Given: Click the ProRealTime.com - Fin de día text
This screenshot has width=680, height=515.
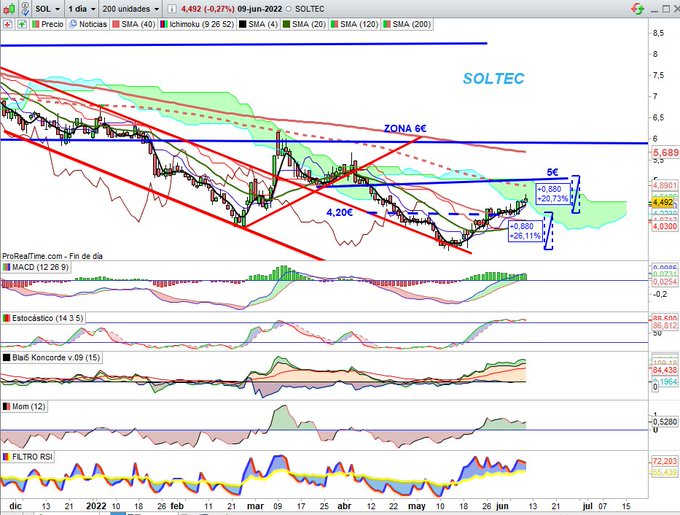Looking at the screenshot, I should point(52,256).
